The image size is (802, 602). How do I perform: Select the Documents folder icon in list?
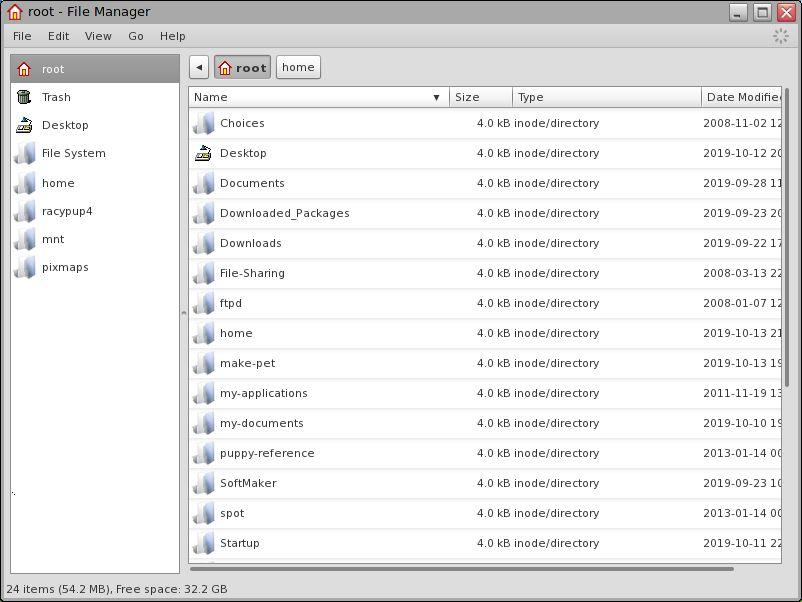coord(204,183)
